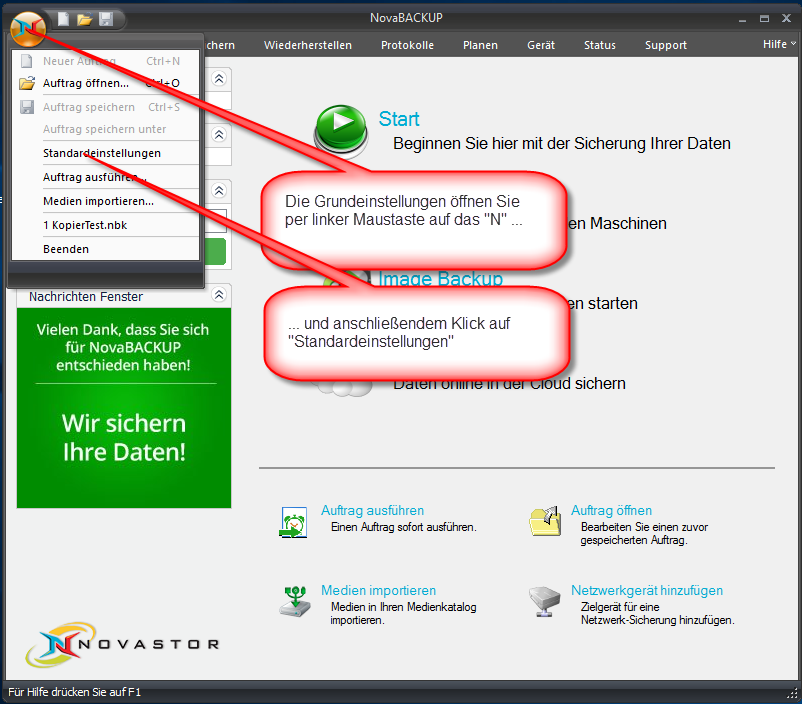Viewport: 802px width, 704px height.
Task: Open the Support tab
Action: tap(666, 45)
